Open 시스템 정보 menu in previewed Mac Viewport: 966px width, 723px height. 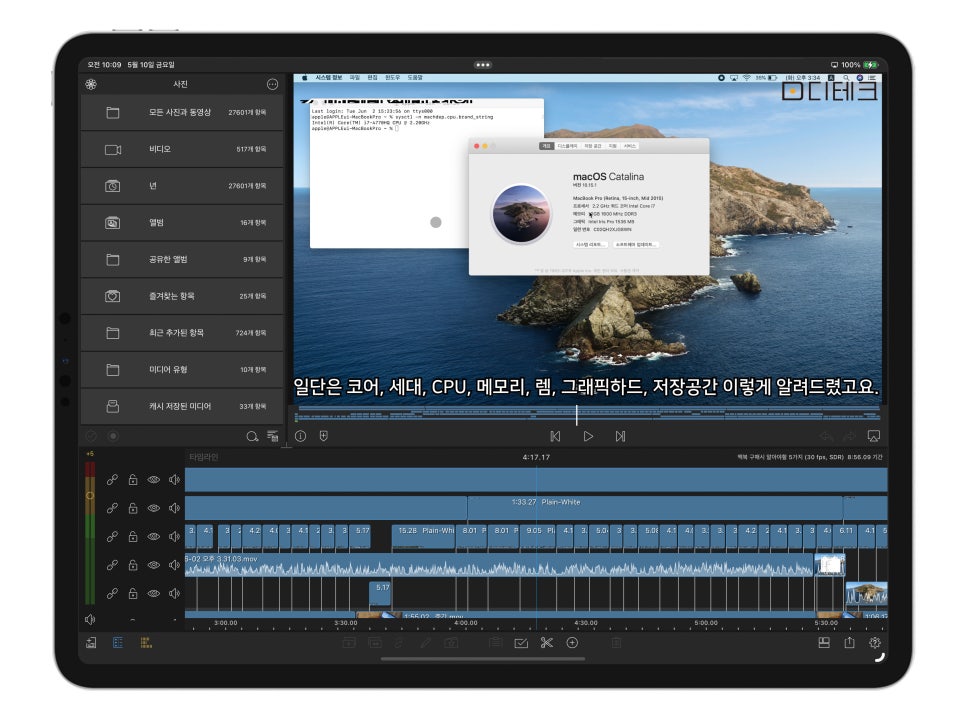tap(328, 78)
